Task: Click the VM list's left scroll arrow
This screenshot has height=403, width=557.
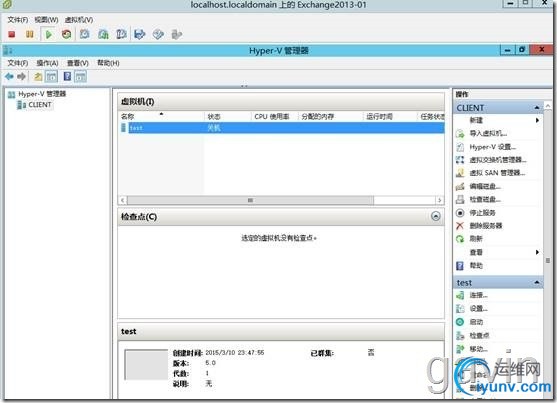Action: 123,200
